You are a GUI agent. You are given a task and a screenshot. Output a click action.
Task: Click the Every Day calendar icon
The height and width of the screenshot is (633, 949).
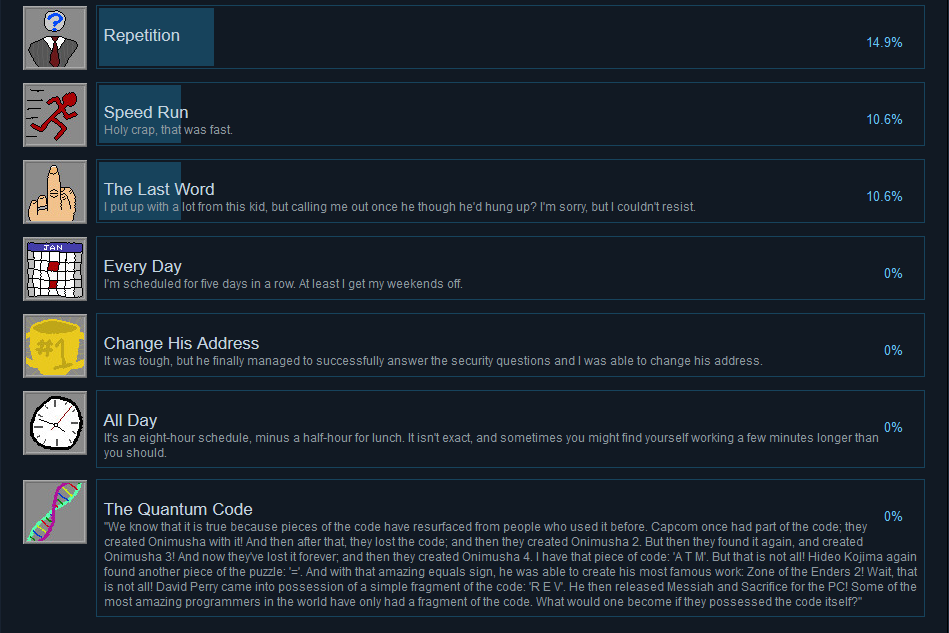click(55, 269)
